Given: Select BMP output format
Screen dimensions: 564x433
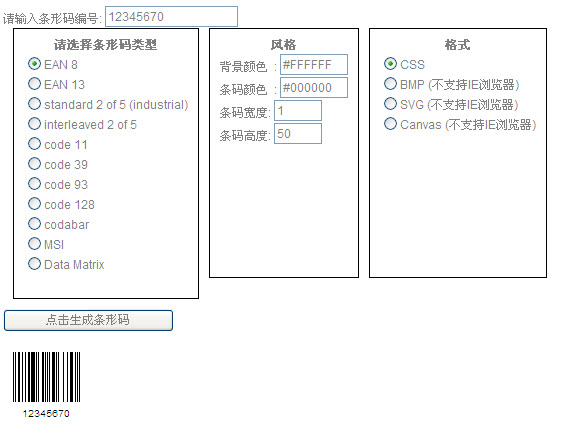Looking at the screenshot, I should click(x=390, y=84).
